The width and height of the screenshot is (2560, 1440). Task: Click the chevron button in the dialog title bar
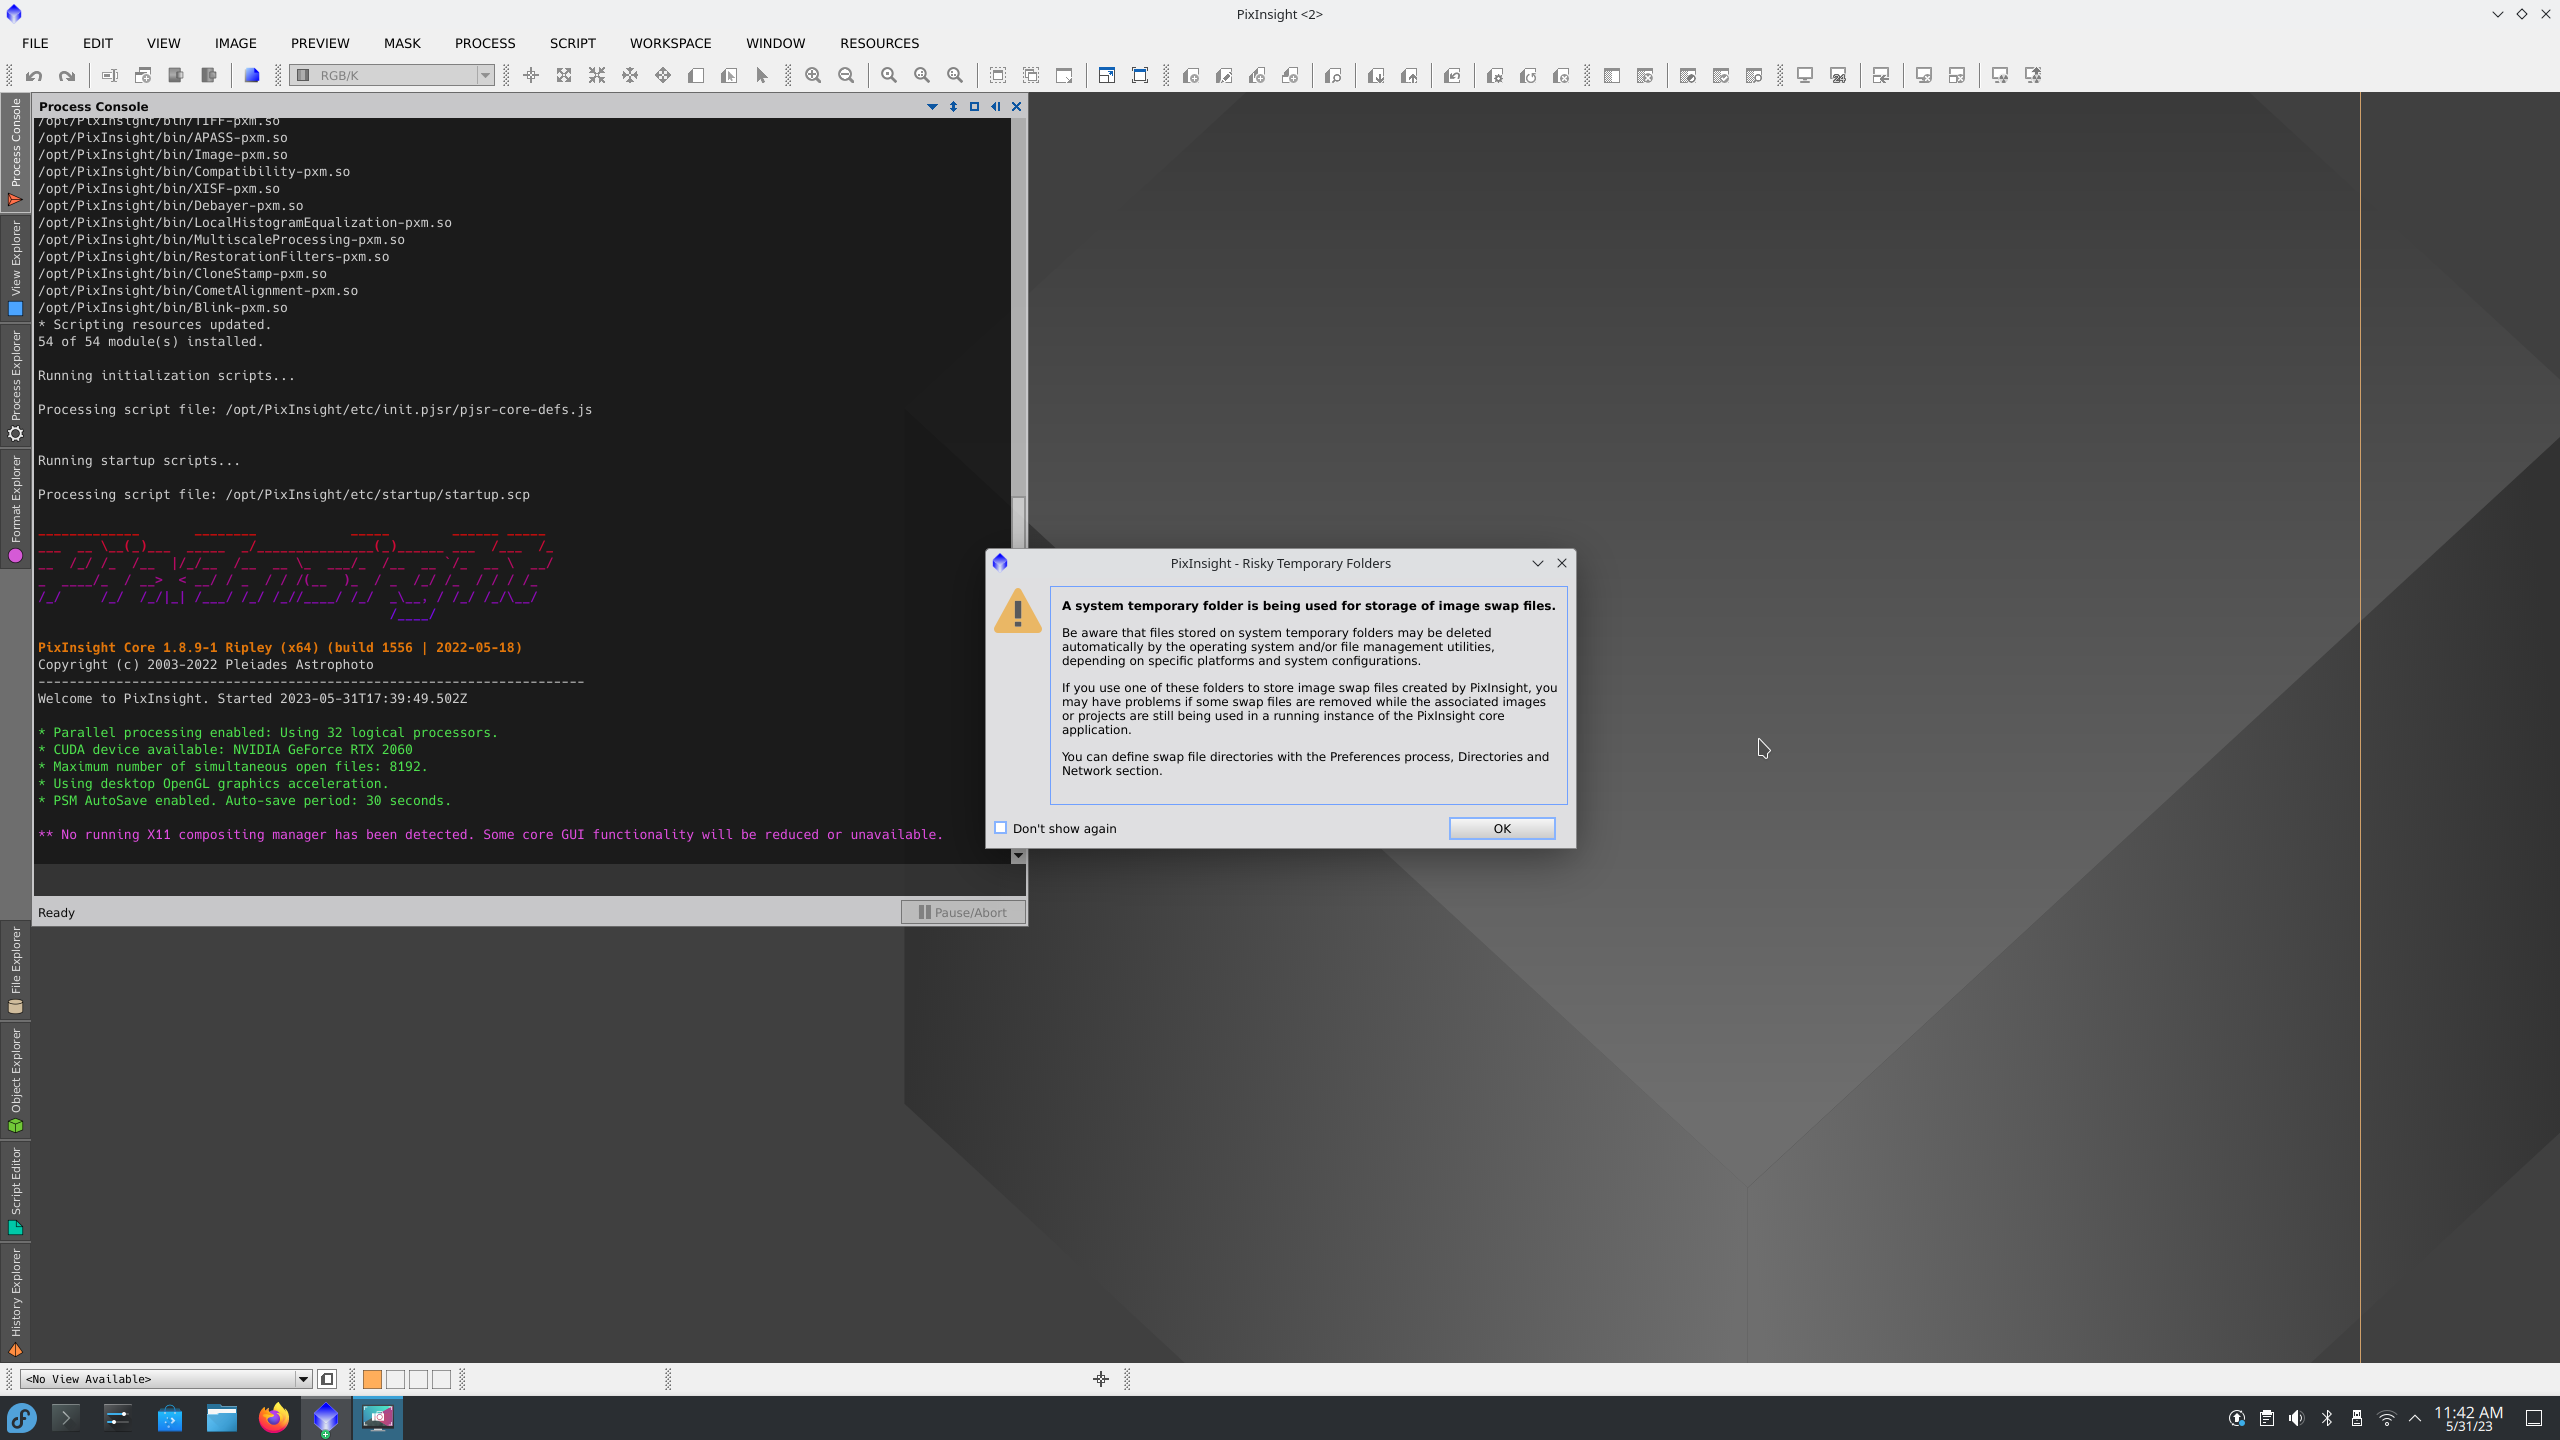(x=1538, y=563)
